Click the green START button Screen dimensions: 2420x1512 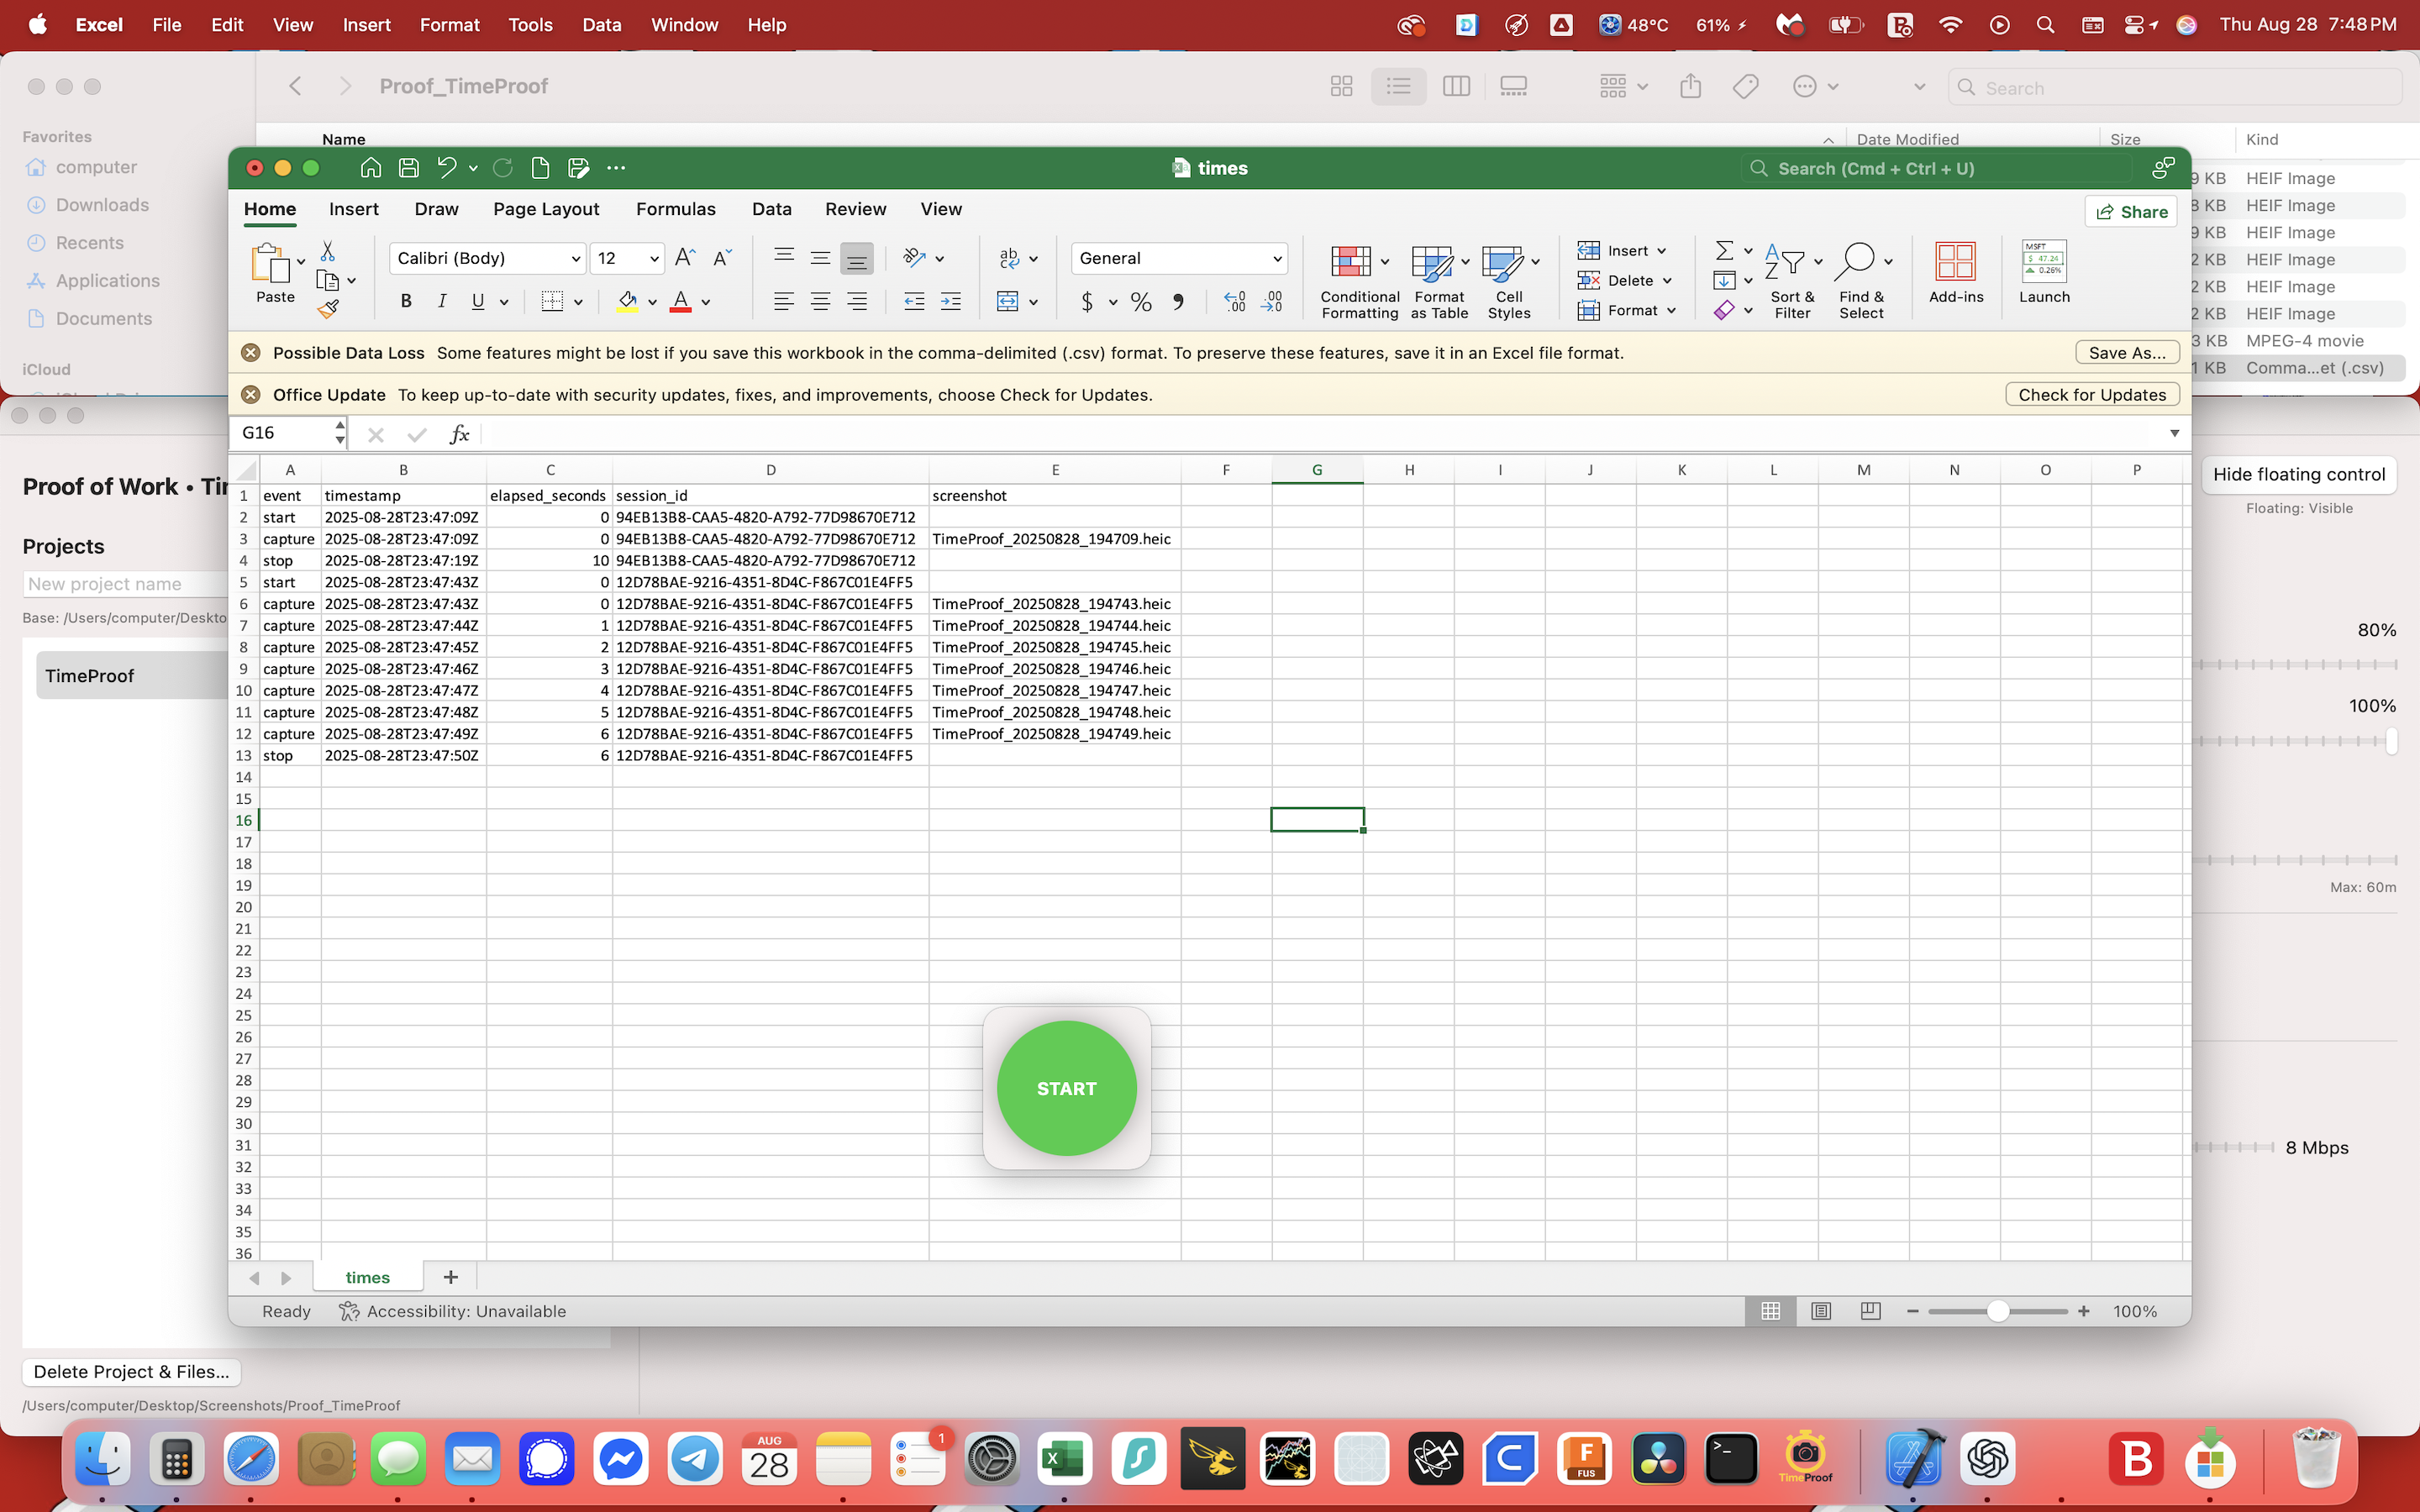1066,1088
